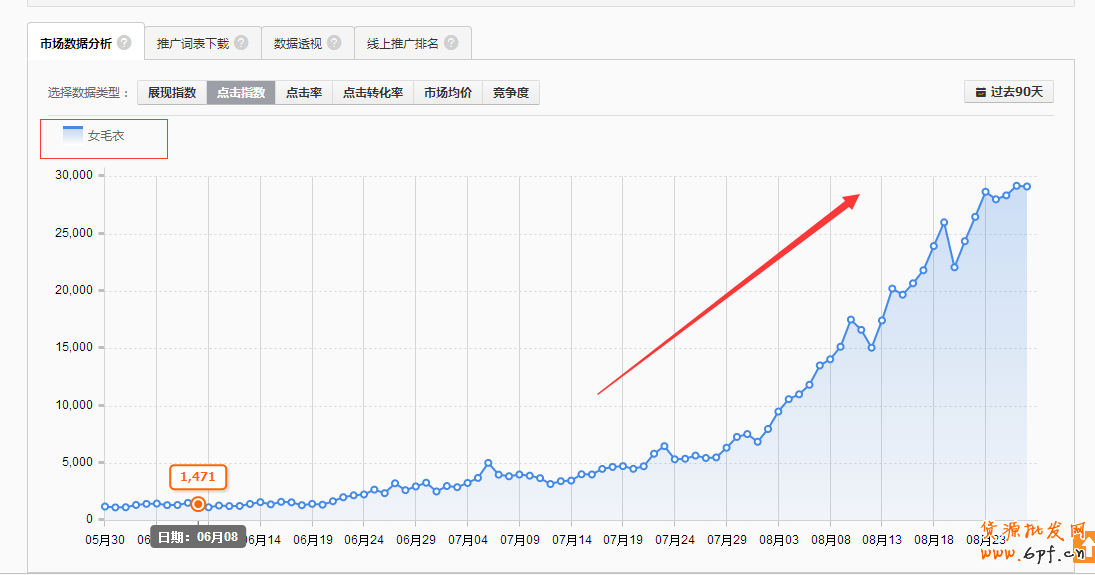Image resolution: width=1095 pixels, height=575 pixels.
Task: Open the 推广词表下载 tab
Action: [193, 43]
